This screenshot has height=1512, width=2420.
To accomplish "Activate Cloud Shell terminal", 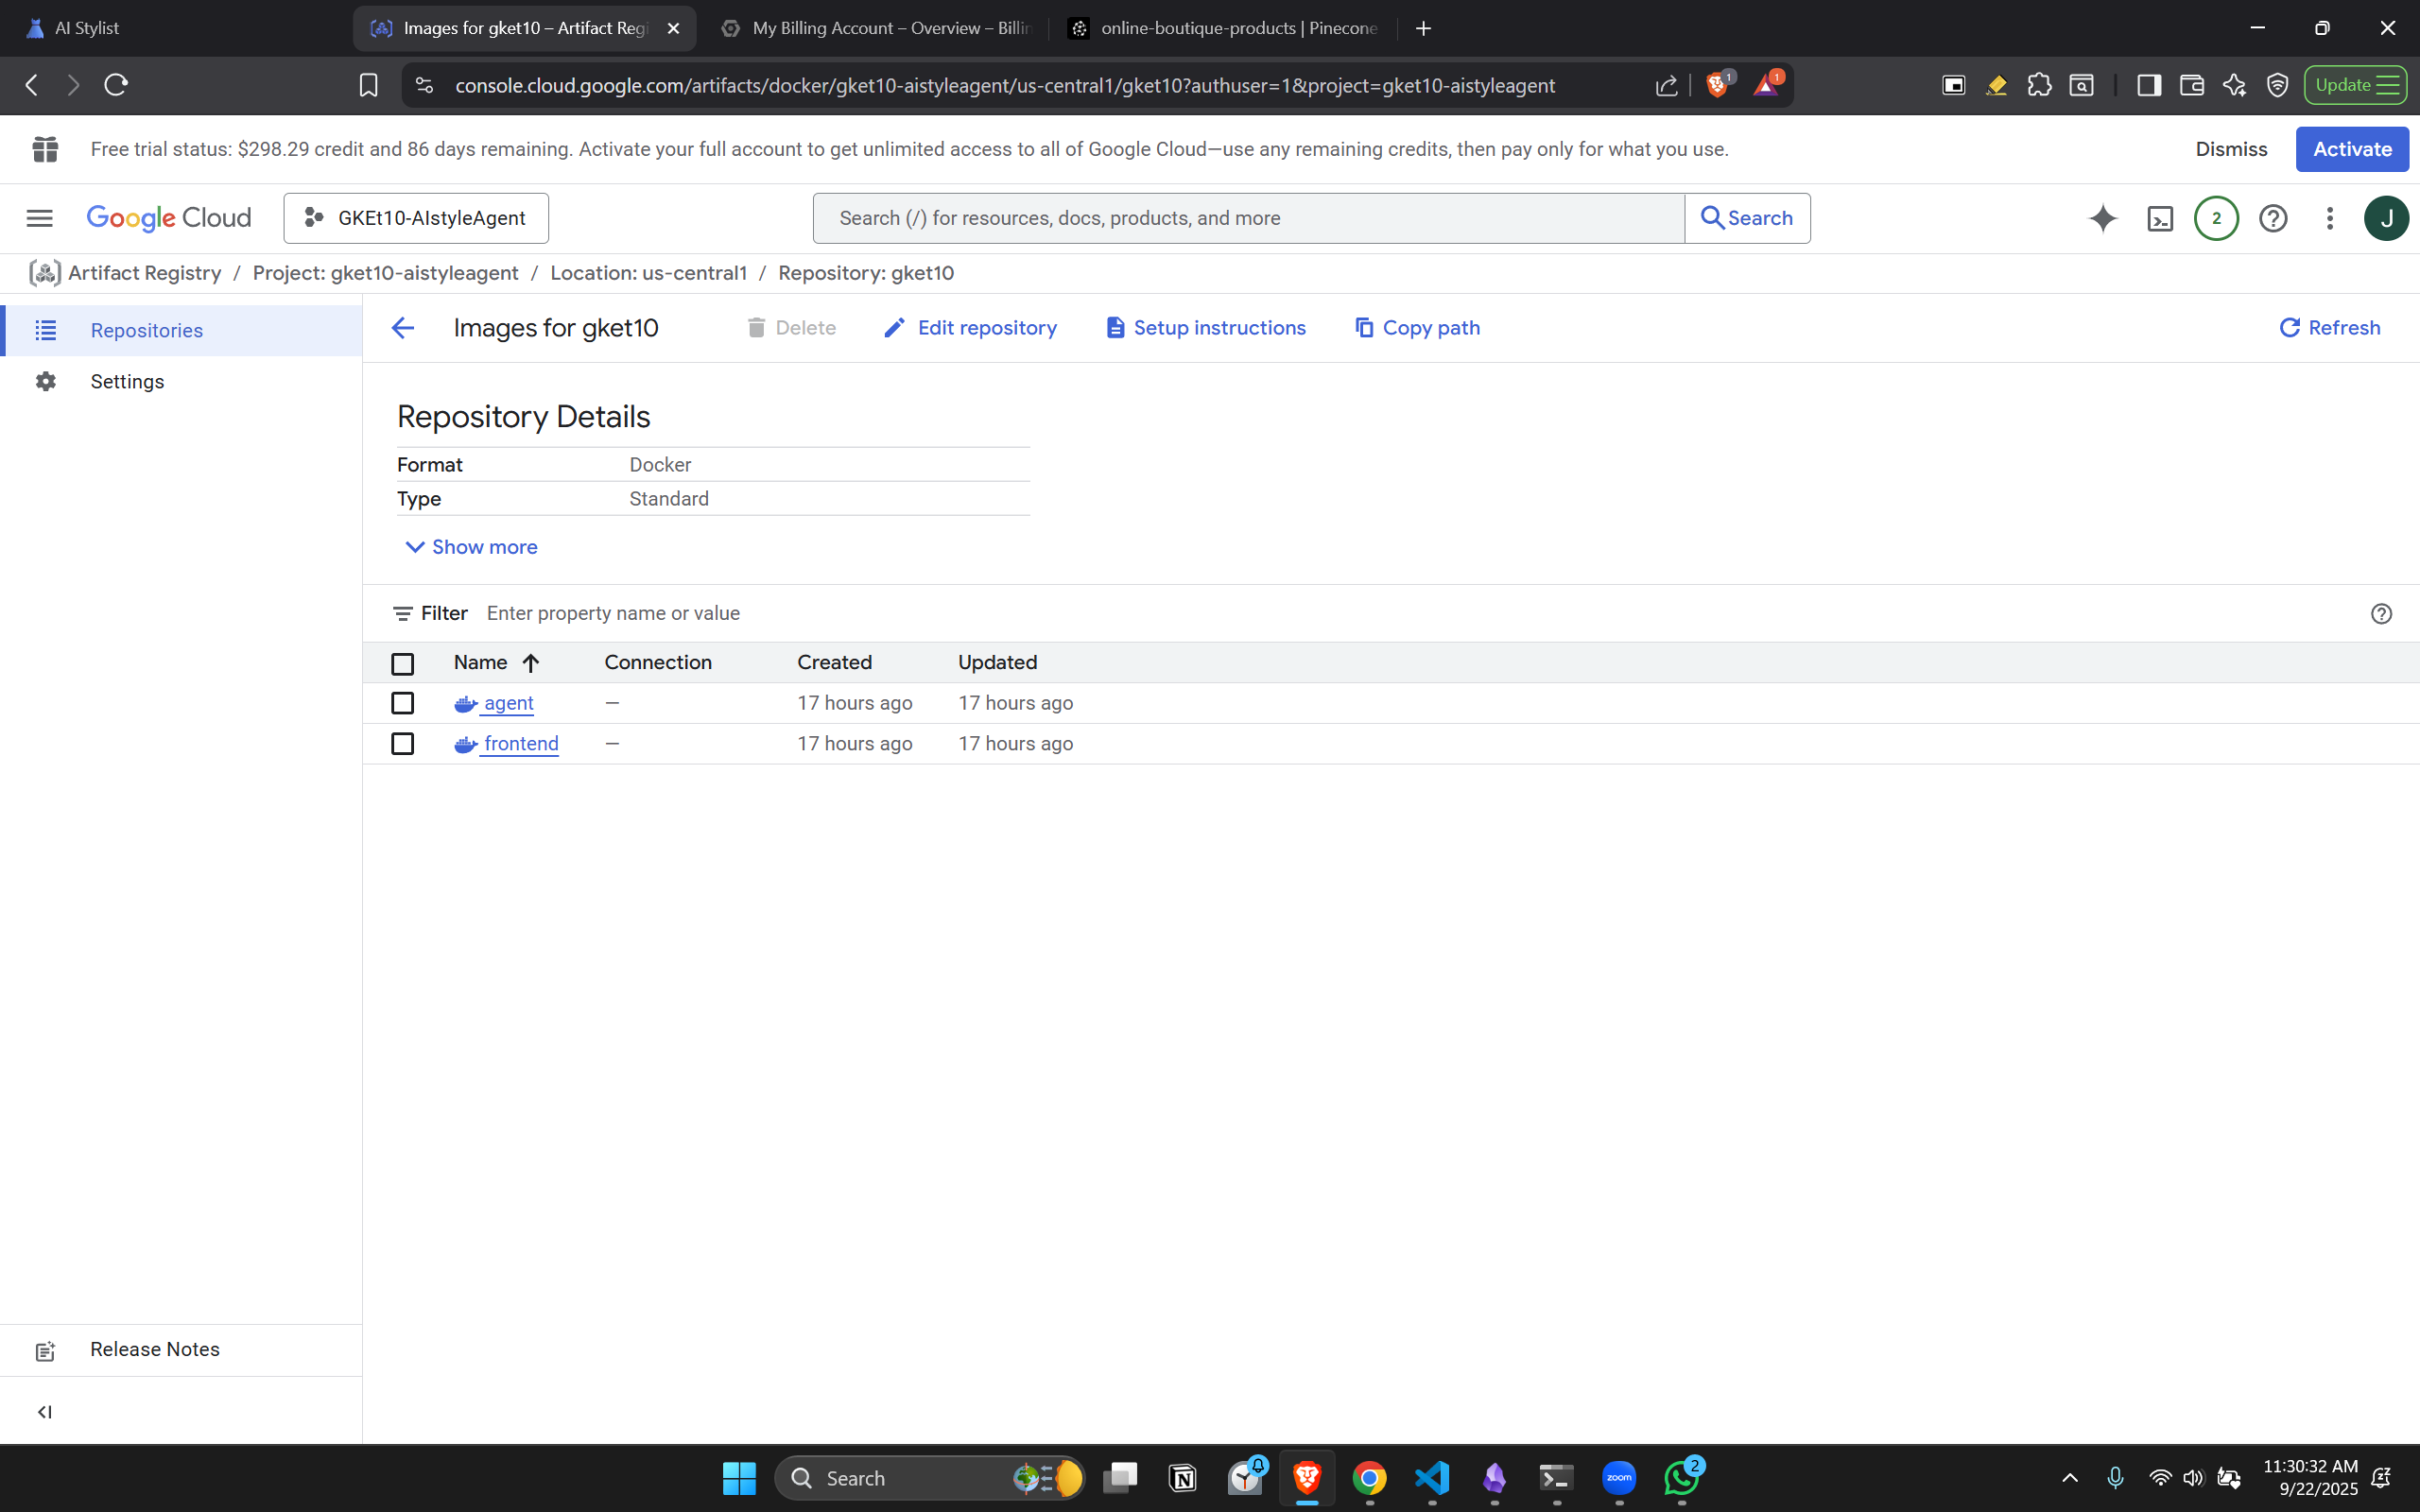I will tap(2160, 218).
